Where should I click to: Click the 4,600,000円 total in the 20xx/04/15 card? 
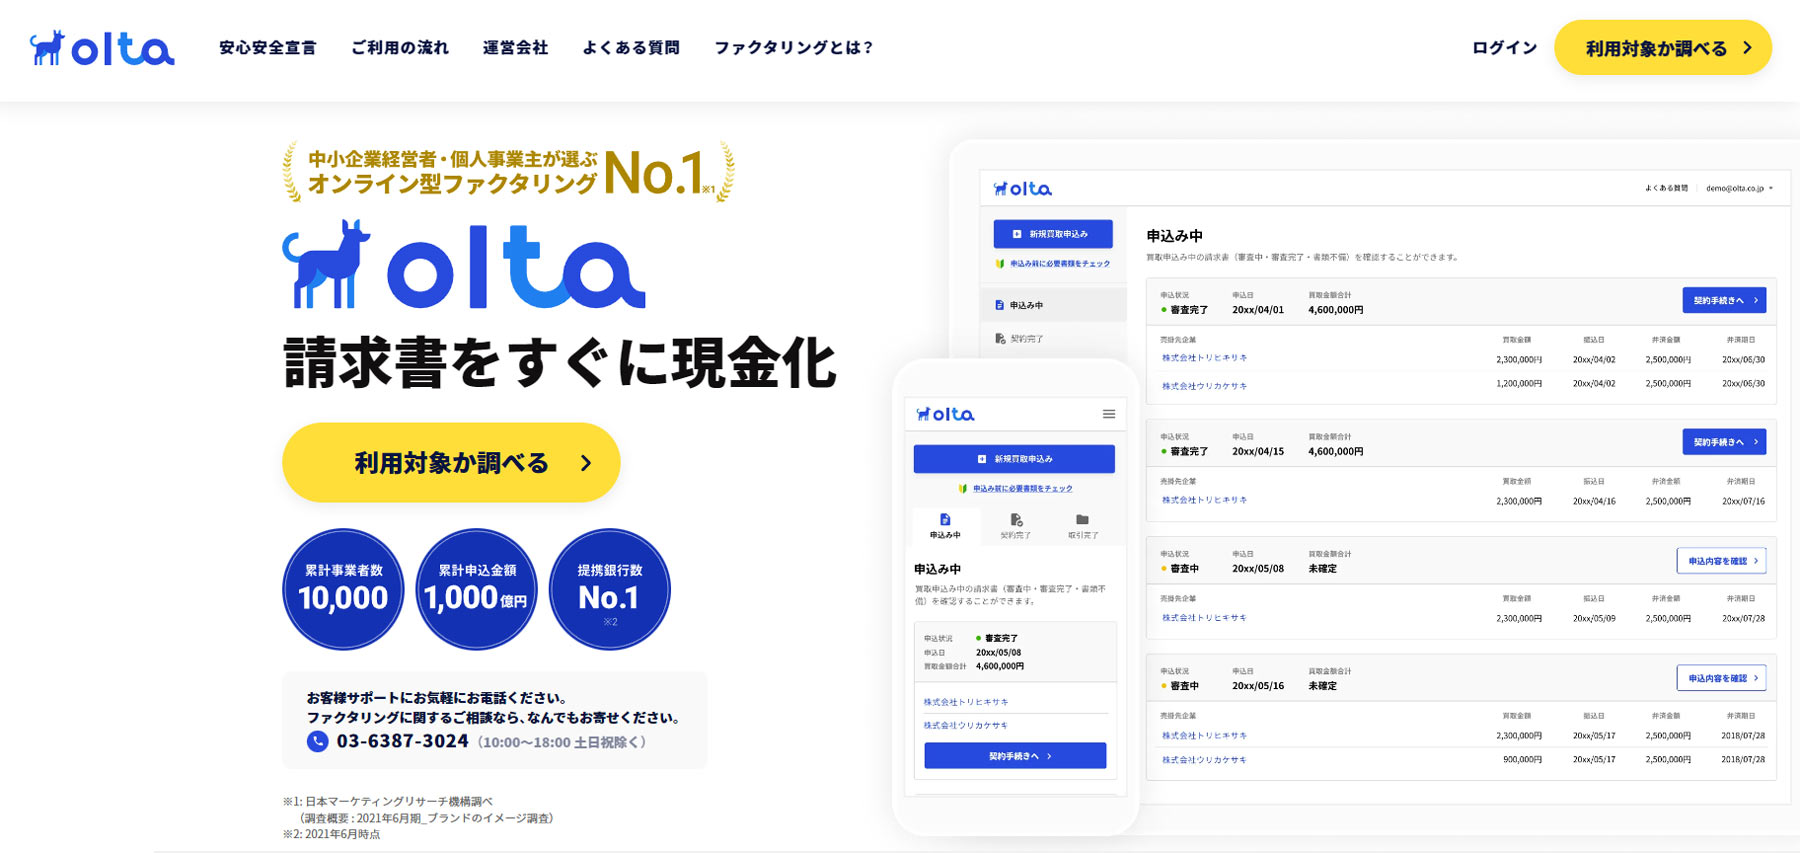coord(1335,452)
